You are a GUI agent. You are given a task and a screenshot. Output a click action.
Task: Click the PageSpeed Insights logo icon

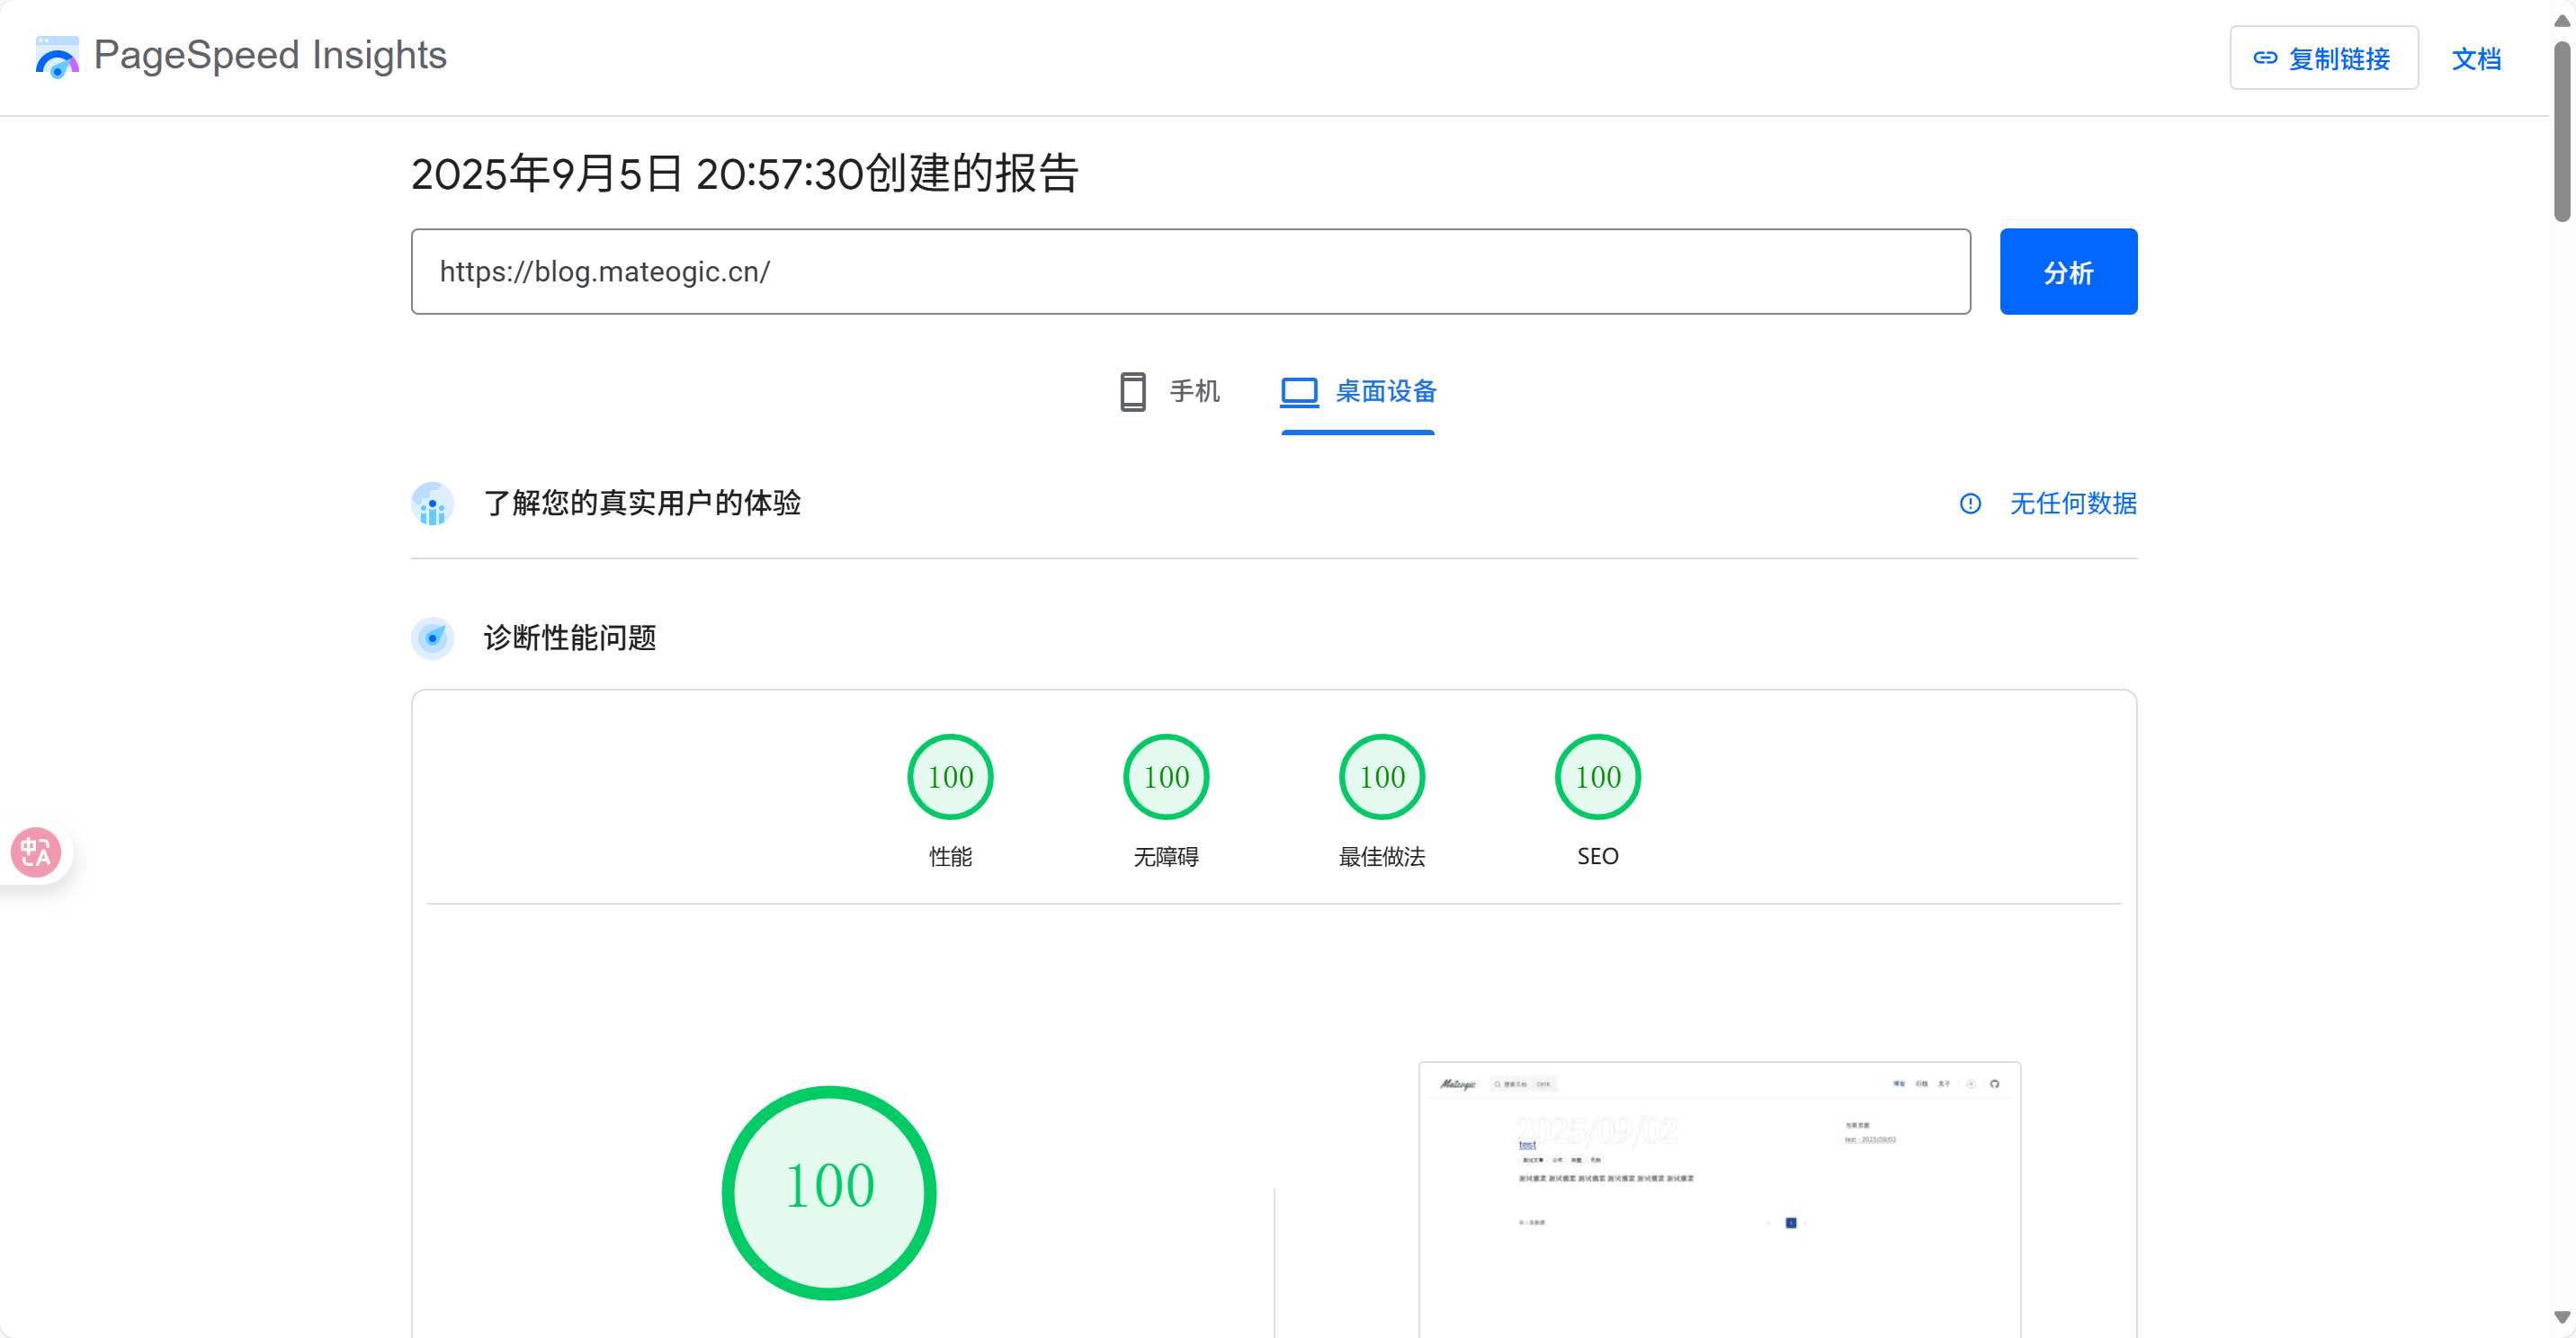coord(57,57)
